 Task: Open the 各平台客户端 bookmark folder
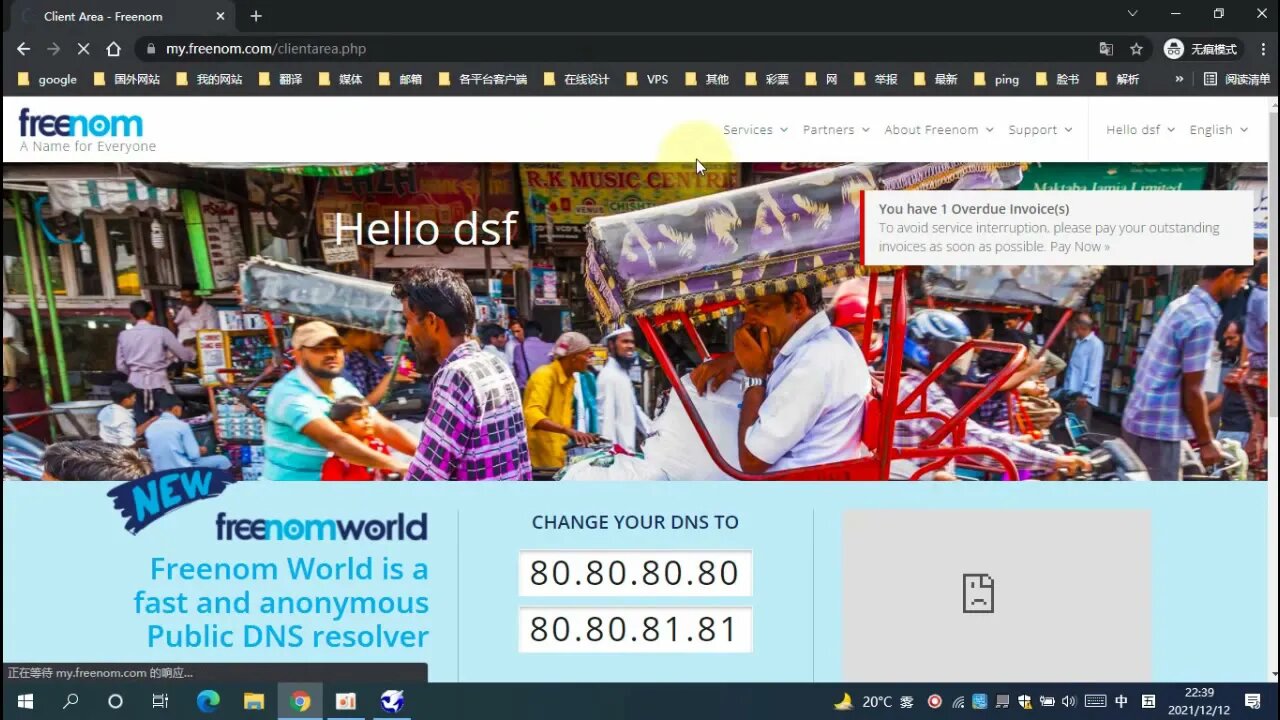482,79
